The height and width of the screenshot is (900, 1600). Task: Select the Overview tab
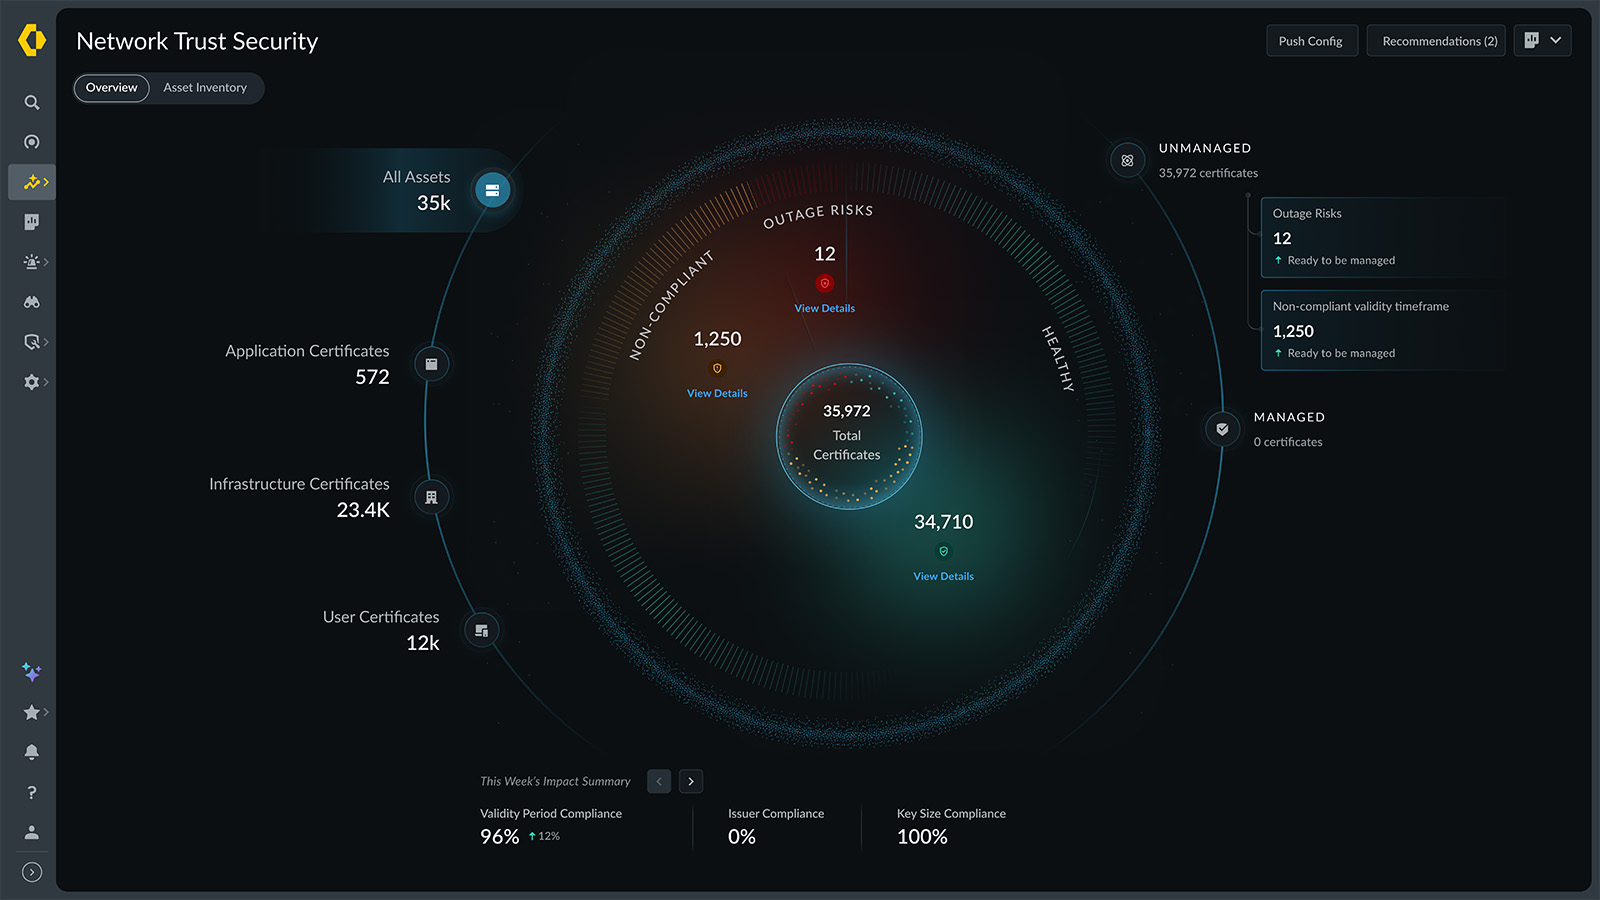coord(111,88)
